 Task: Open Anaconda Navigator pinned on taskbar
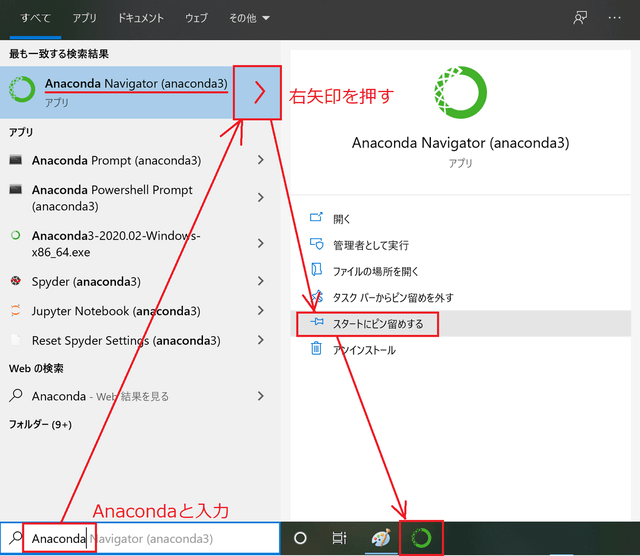pos(421,538)
